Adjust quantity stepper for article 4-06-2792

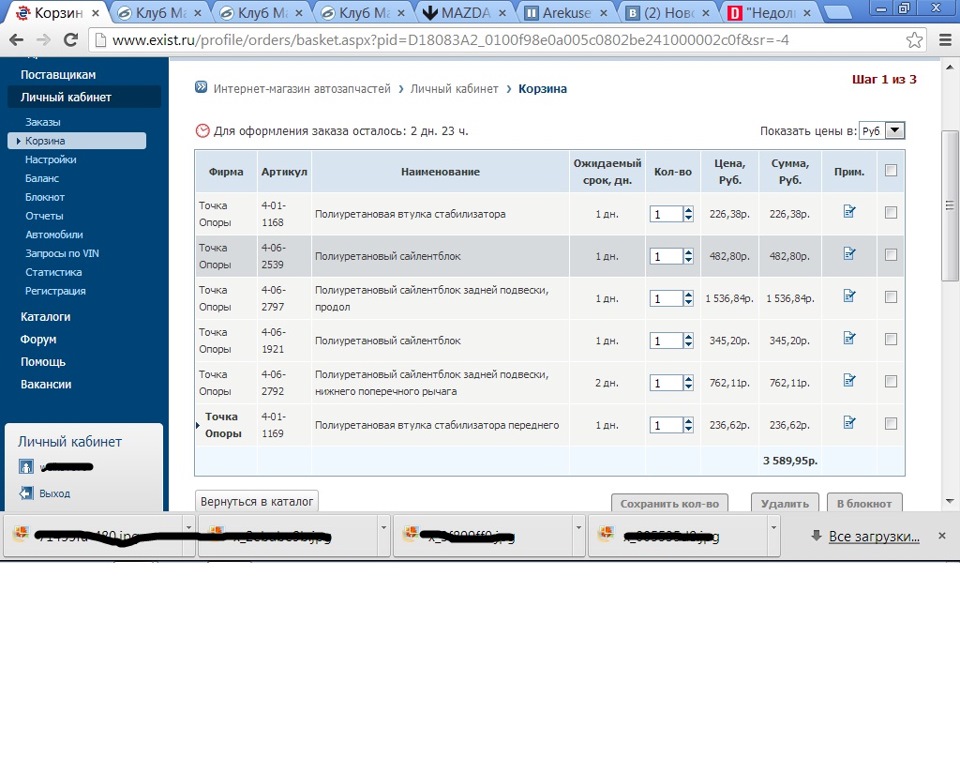(688, 383)
